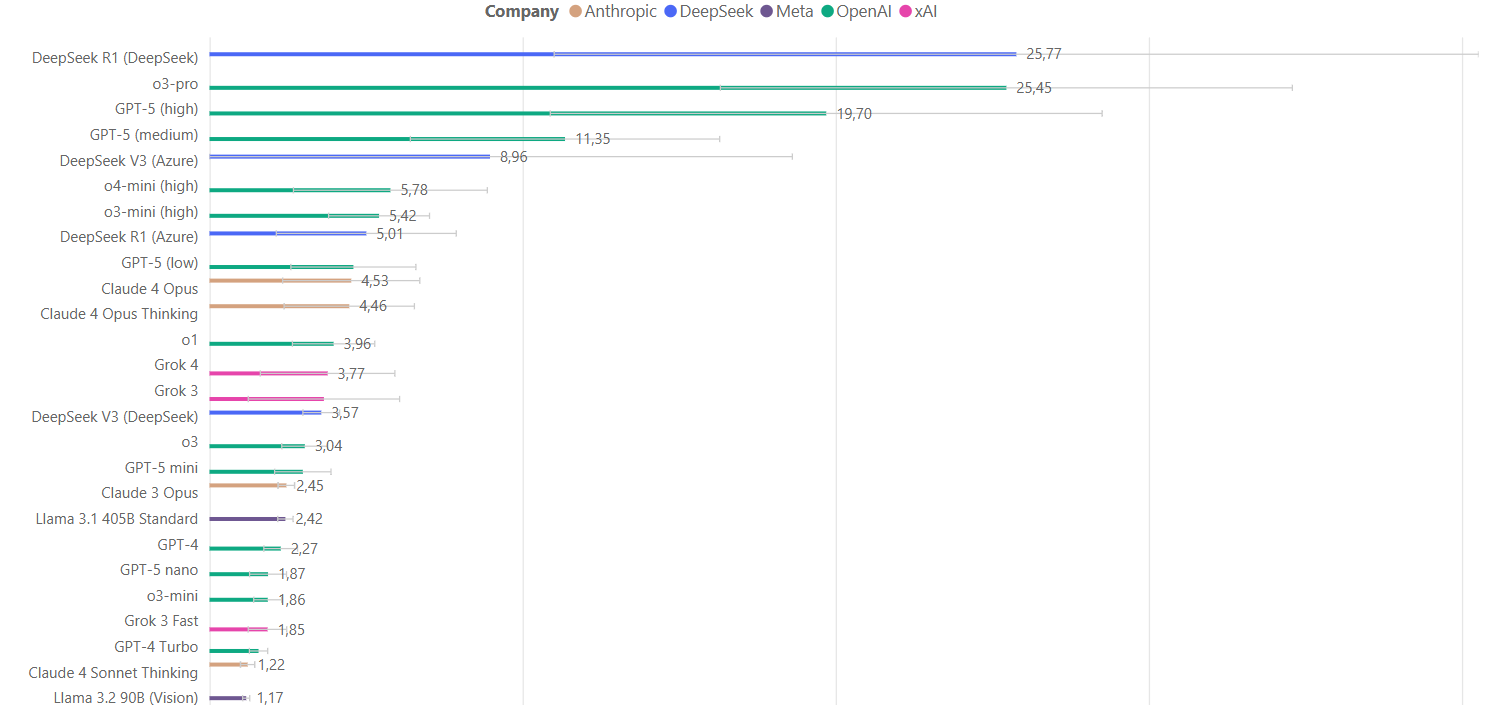Click the 8,96 data label
The image size is (1489, 705).
(x=514, y=157)
